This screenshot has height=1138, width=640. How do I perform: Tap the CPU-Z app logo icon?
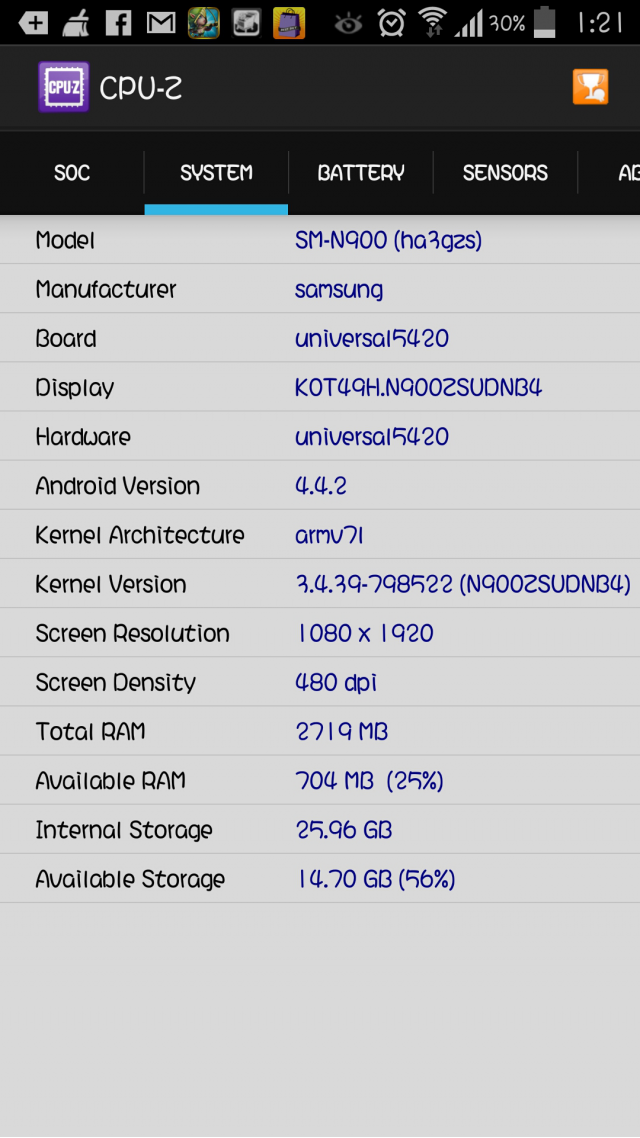click(x=64, y=87)
